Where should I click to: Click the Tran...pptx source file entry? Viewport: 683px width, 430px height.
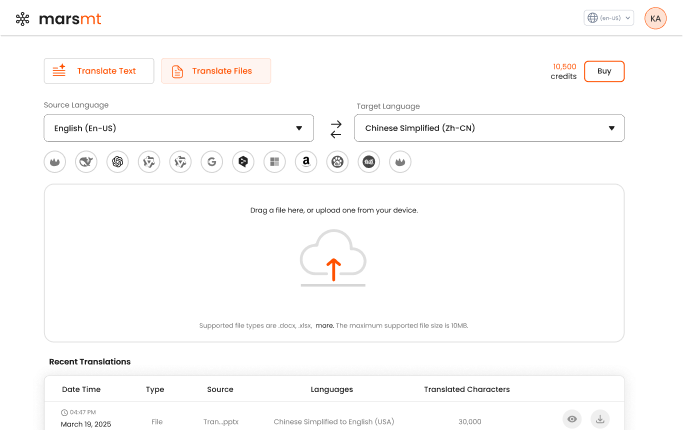(219, 422)
